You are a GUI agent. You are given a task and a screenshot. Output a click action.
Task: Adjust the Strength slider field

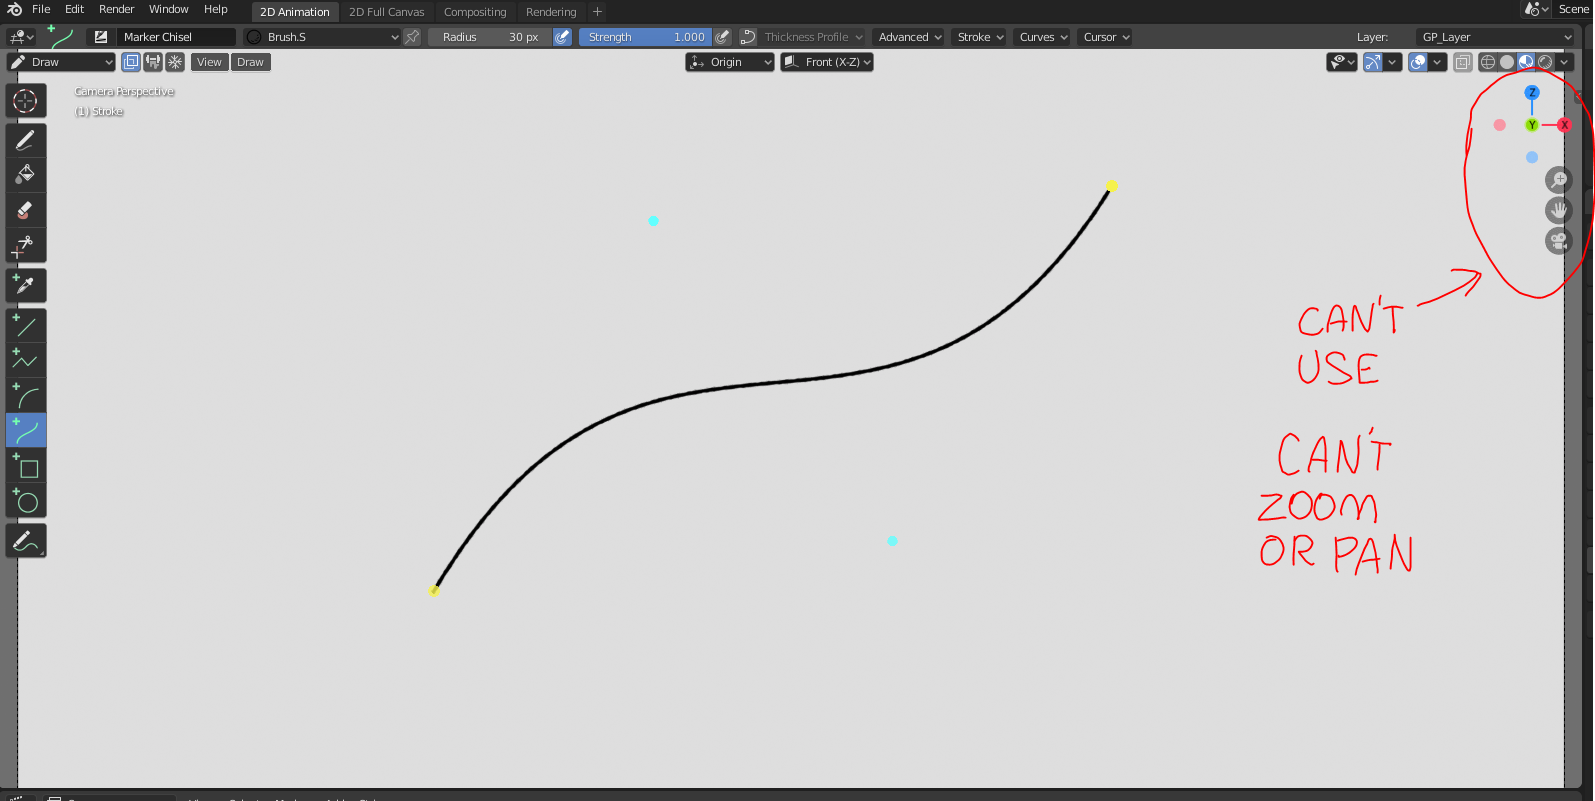(x=645, y=37)
